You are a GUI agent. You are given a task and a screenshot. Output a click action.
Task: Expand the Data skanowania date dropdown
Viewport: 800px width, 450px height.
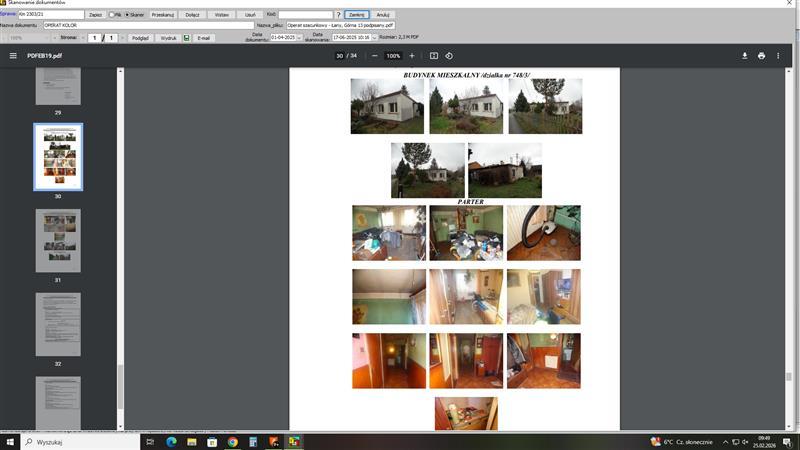[x=373, y=38]
